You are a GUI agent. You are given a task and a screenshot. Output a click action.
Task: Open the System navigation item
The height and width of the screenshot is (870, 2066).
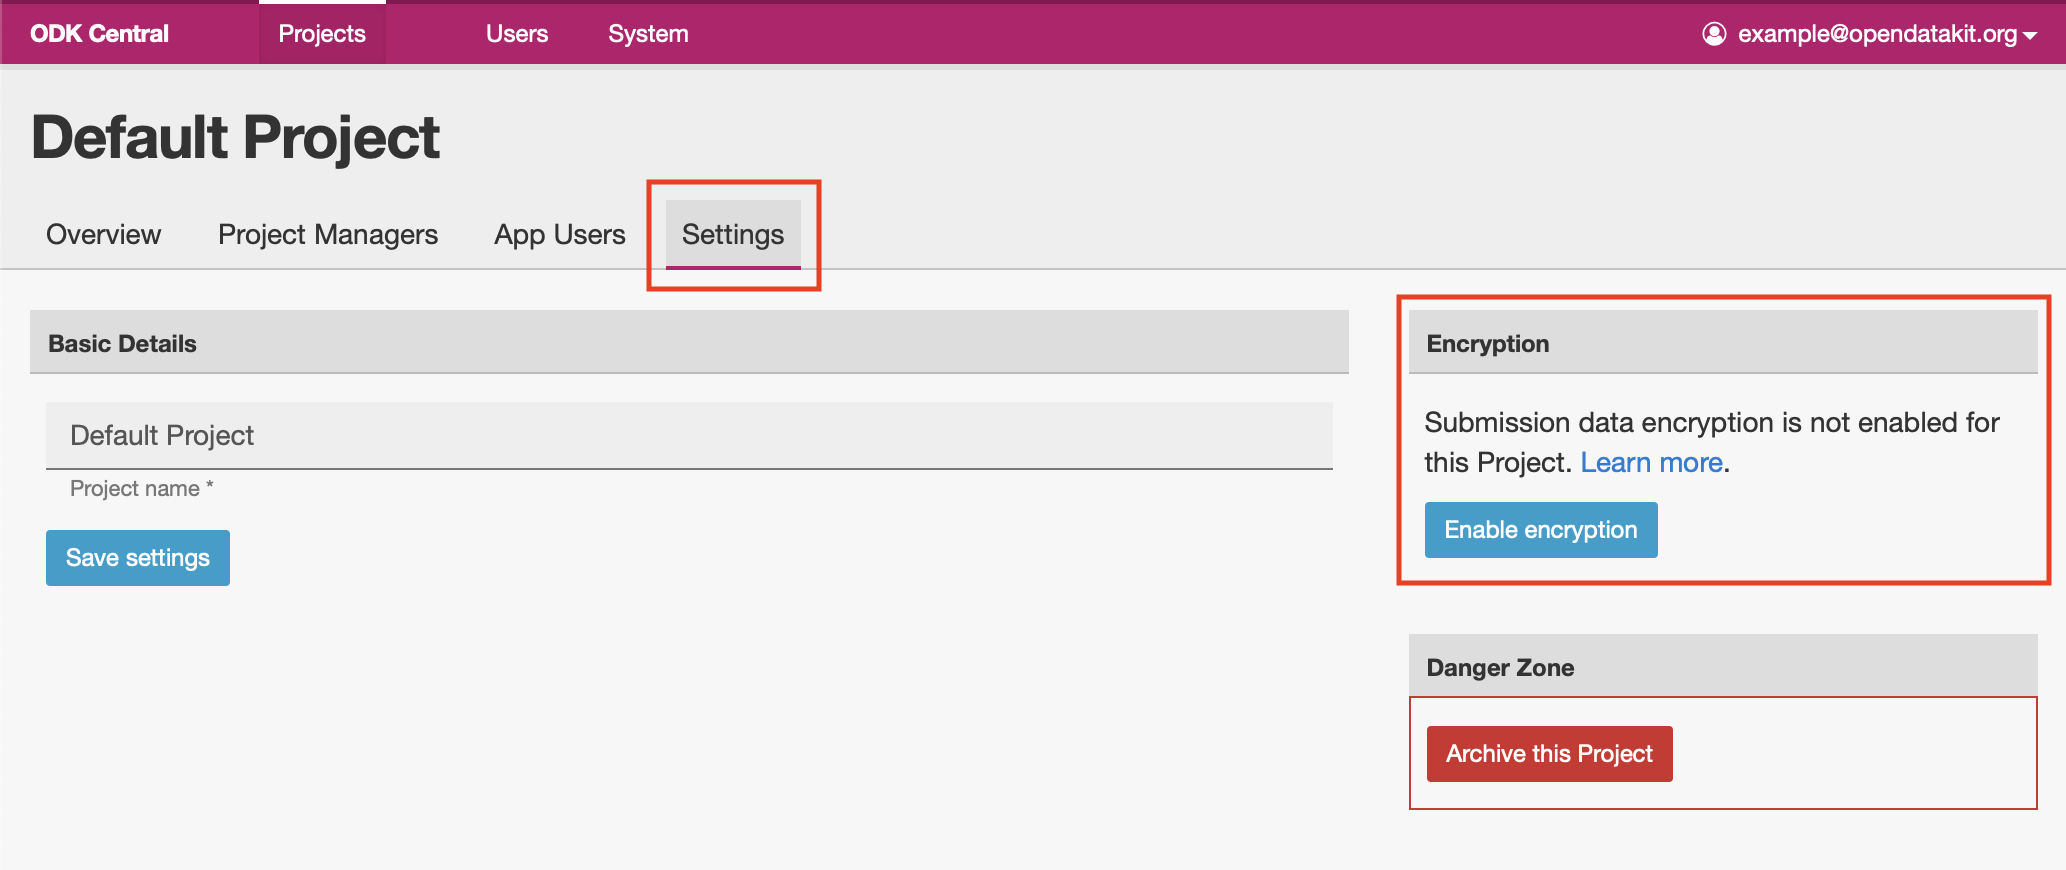click(648, 33)
